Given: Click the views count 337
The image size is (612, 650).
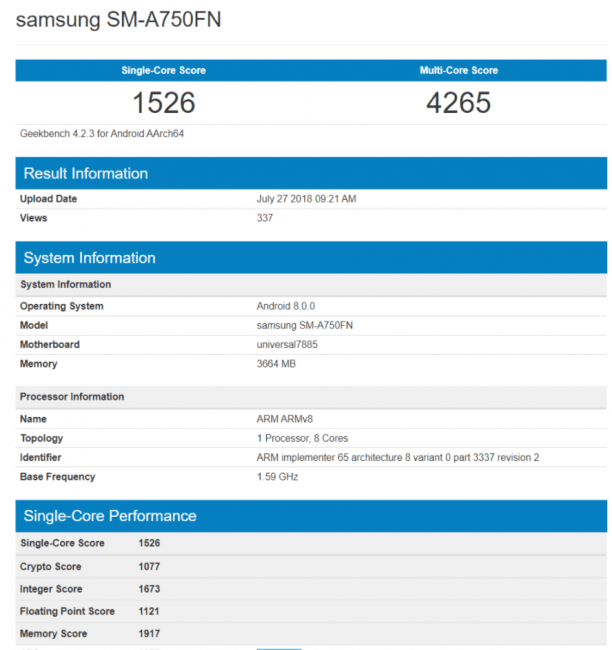Looking at the screenshot, I should coord(265,218).
